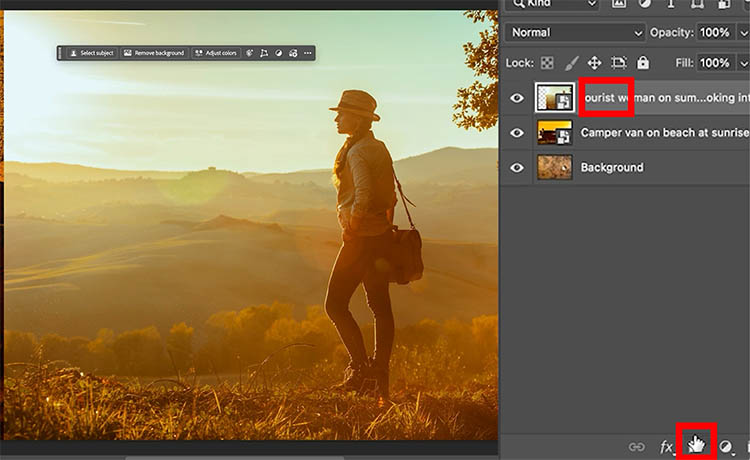Select the Camper van layer thumbnail
Viewport: 750px width, 460px height.
[554, 132]
